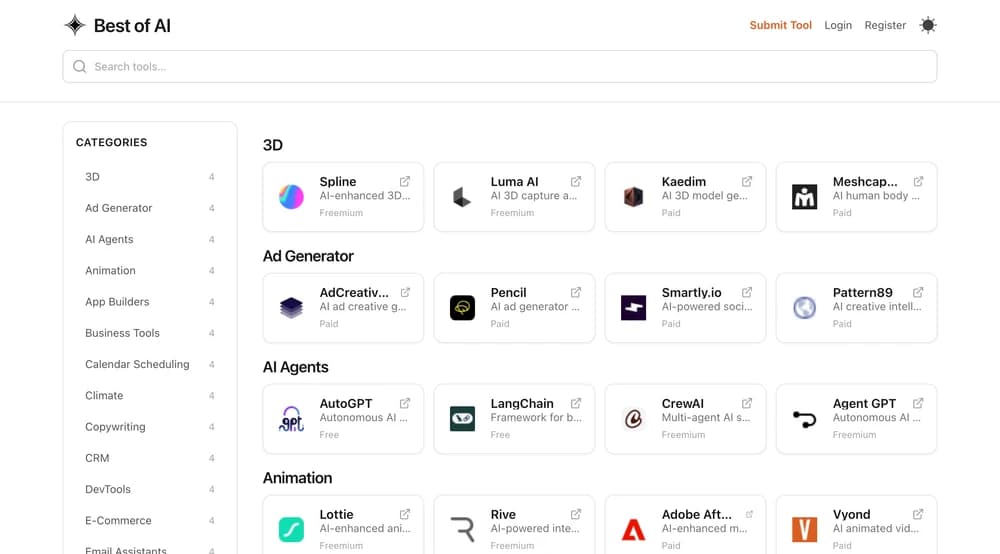
Task: Open the Smartly.io tool card title
Action: pyautogui.click(x=691, y=293)
